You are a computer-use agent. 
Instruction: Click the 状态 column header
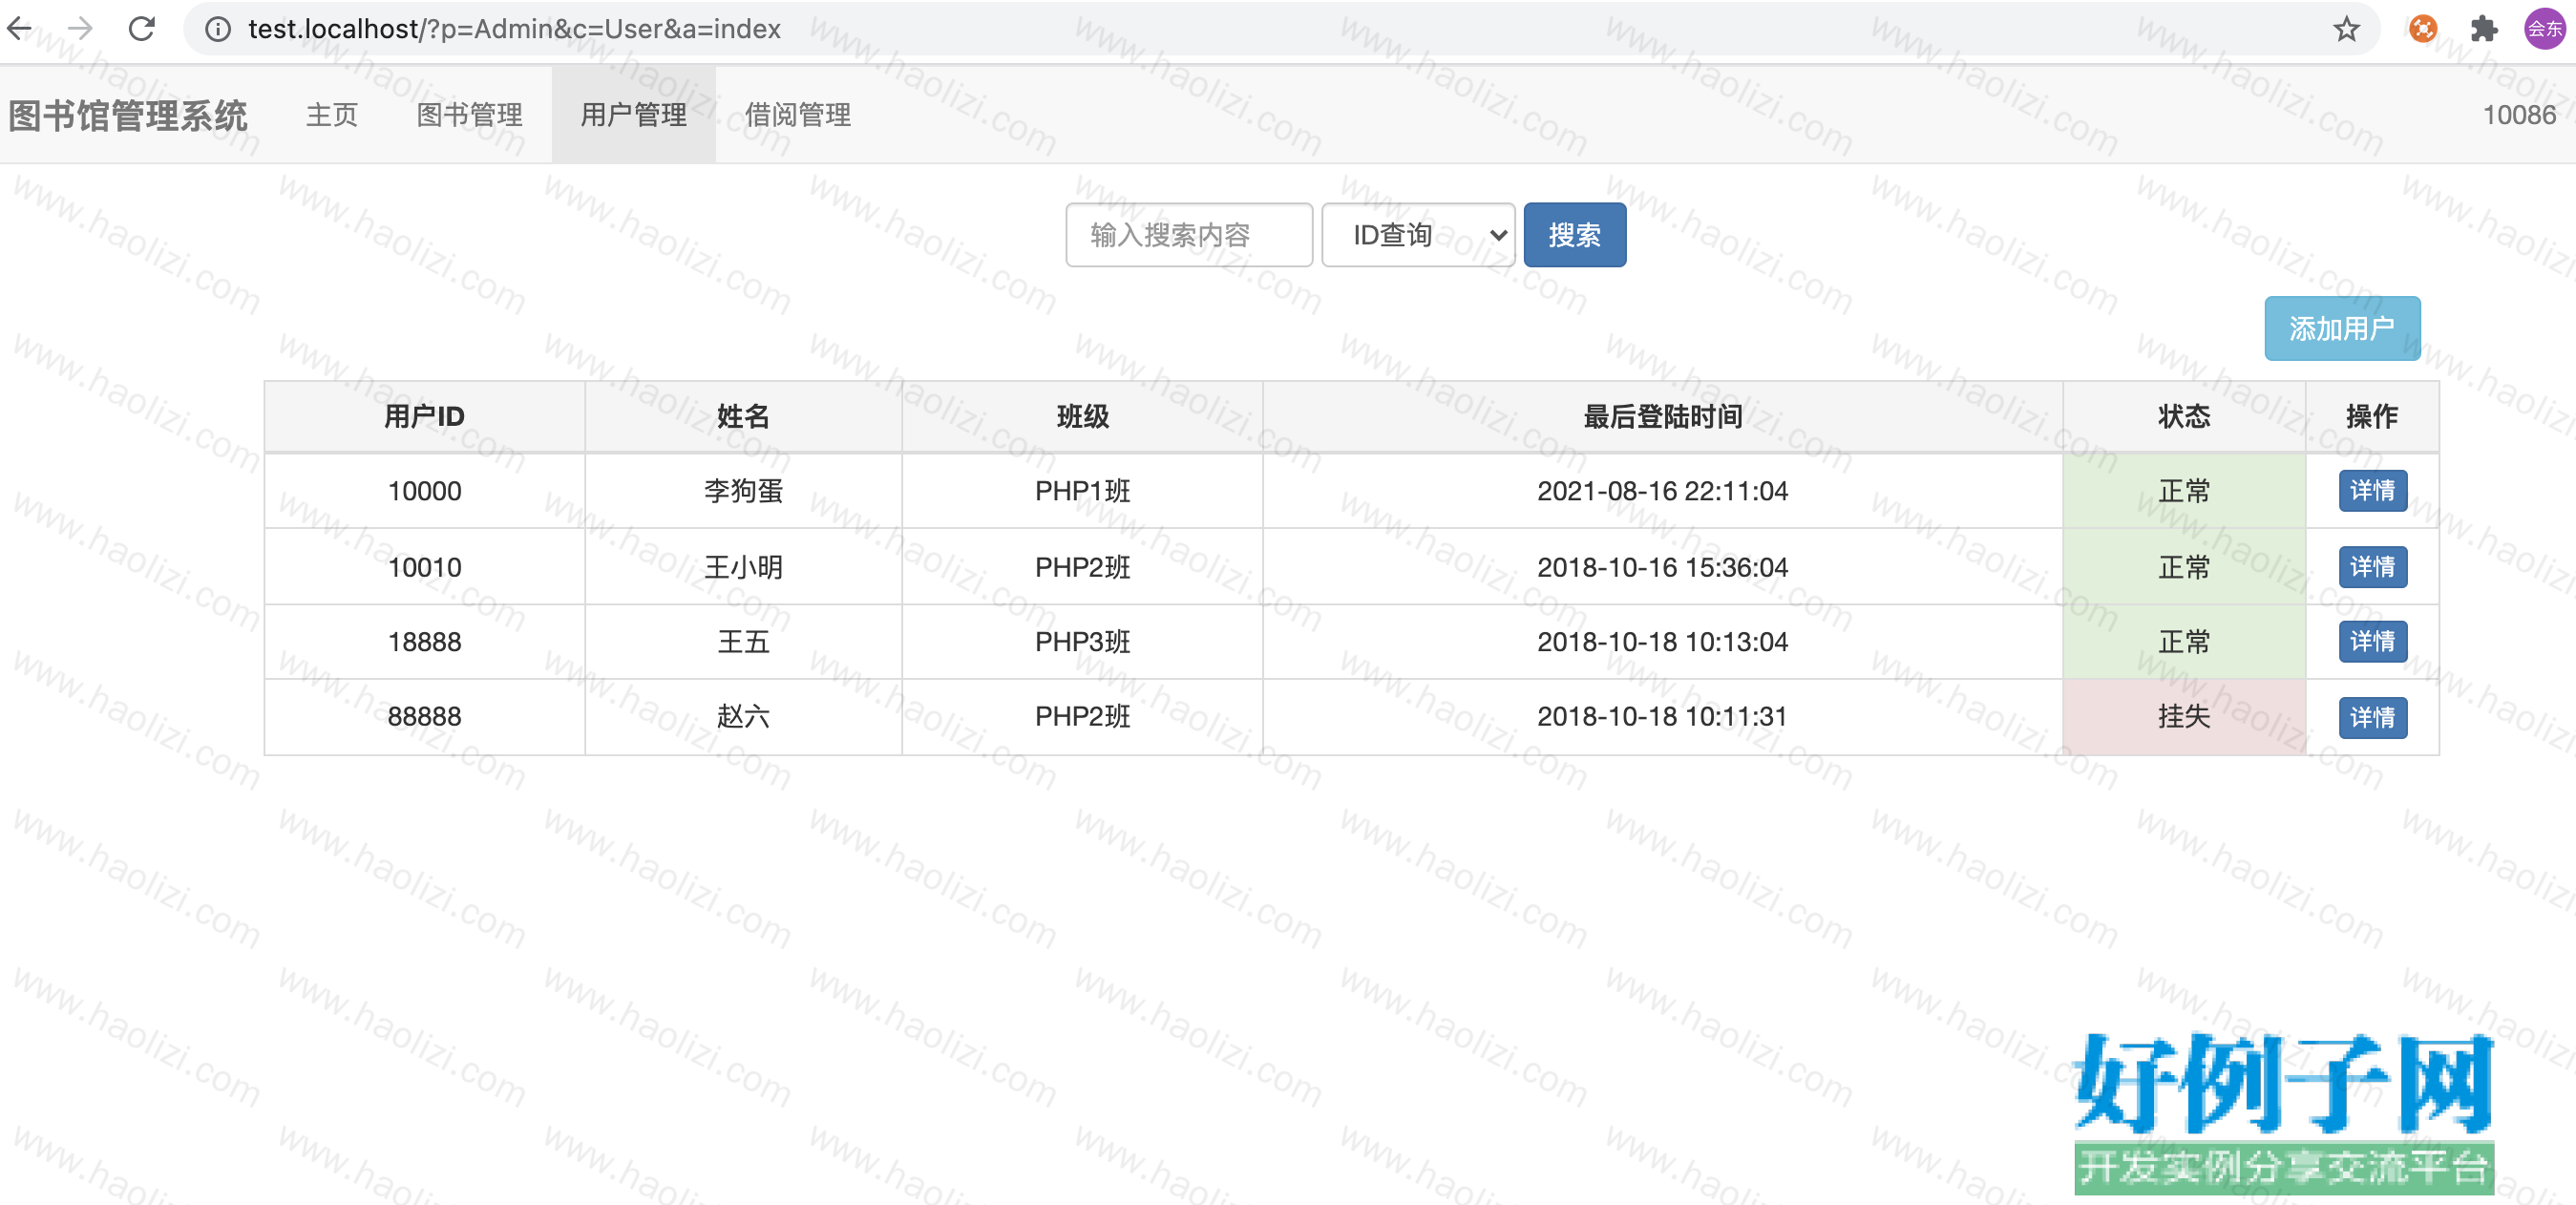(2184, 416)
